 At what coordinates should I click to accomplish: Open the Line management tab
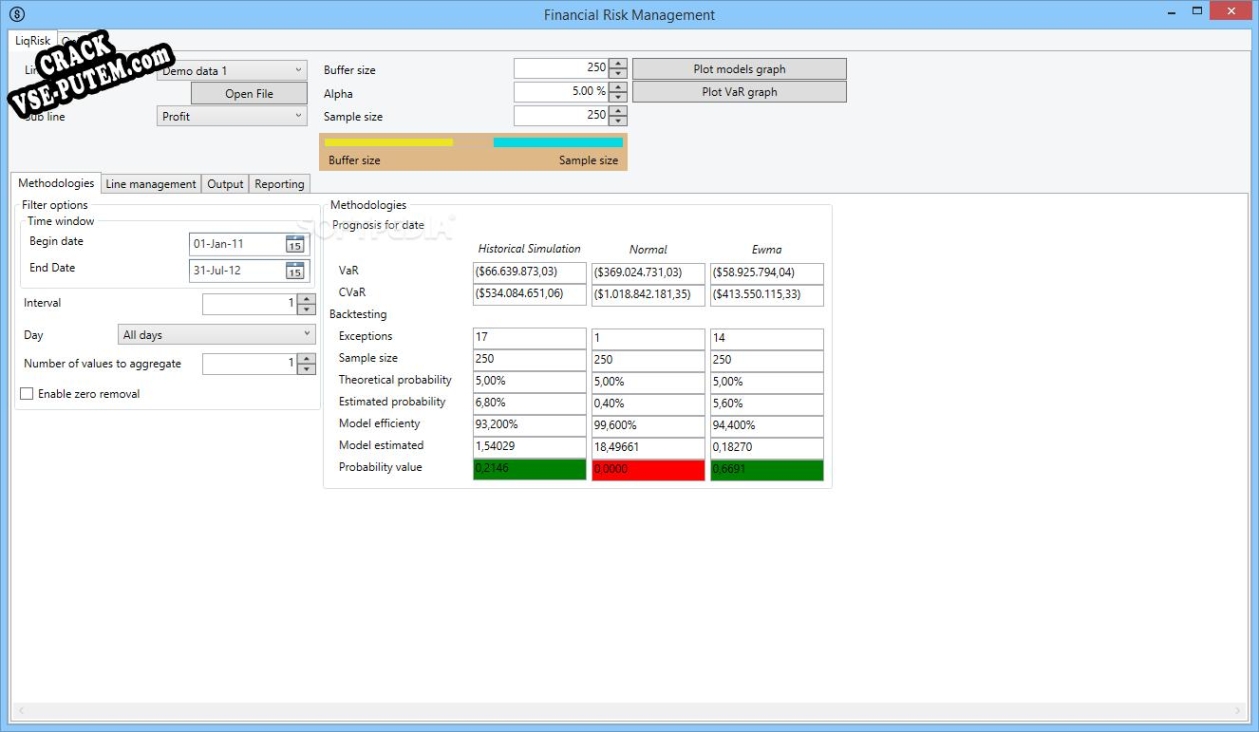(151, 184)
